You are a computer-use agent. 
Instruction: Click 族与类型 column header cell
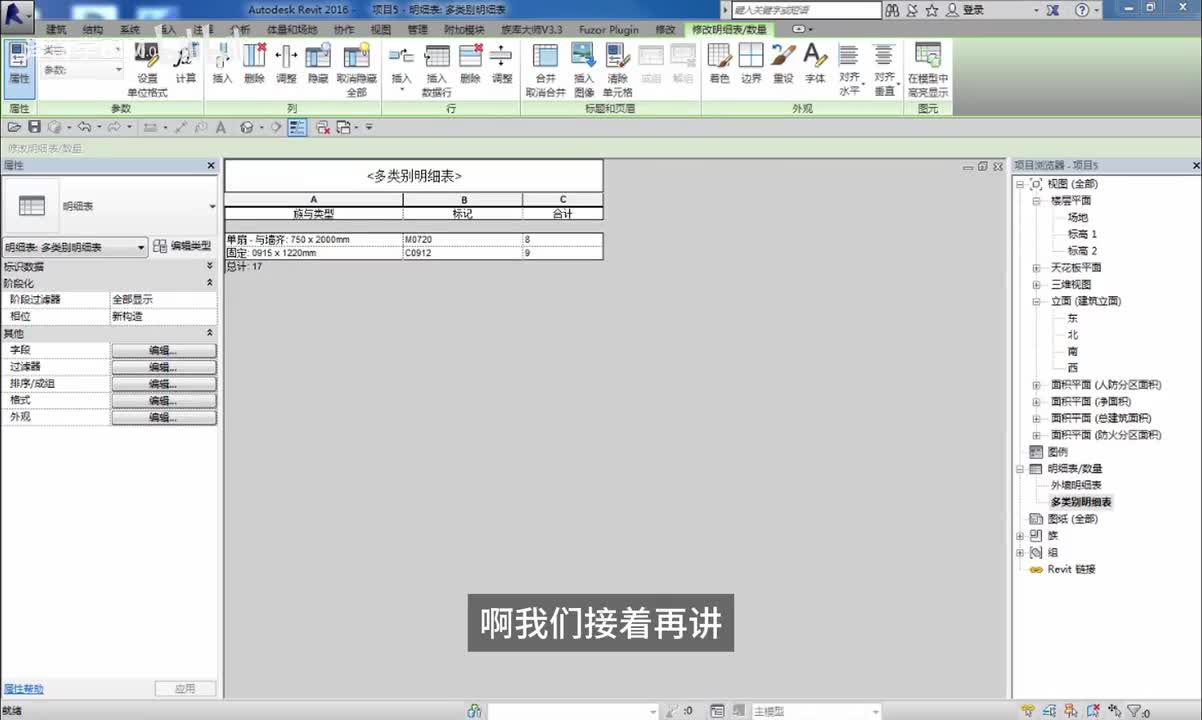tap(314, 213)
